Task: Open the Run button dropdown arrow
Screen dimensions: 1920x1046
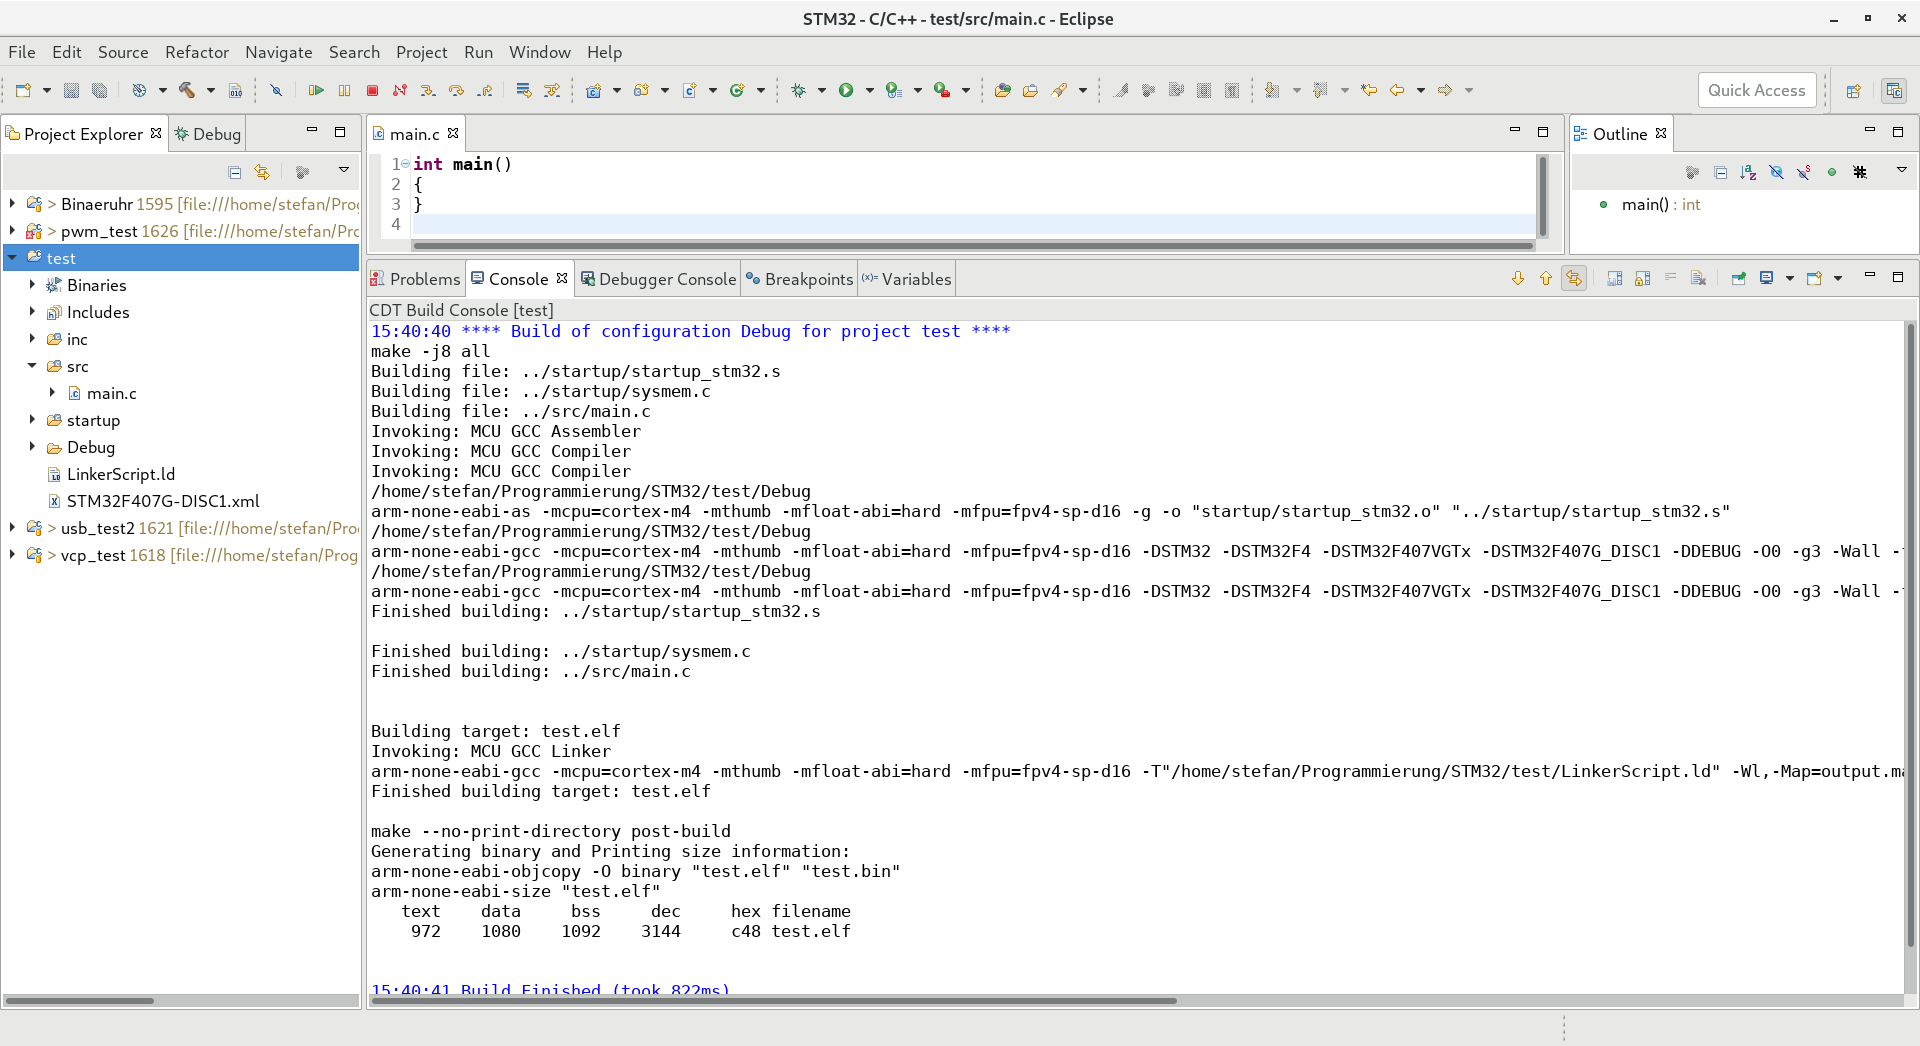Action: pos(869,90)
